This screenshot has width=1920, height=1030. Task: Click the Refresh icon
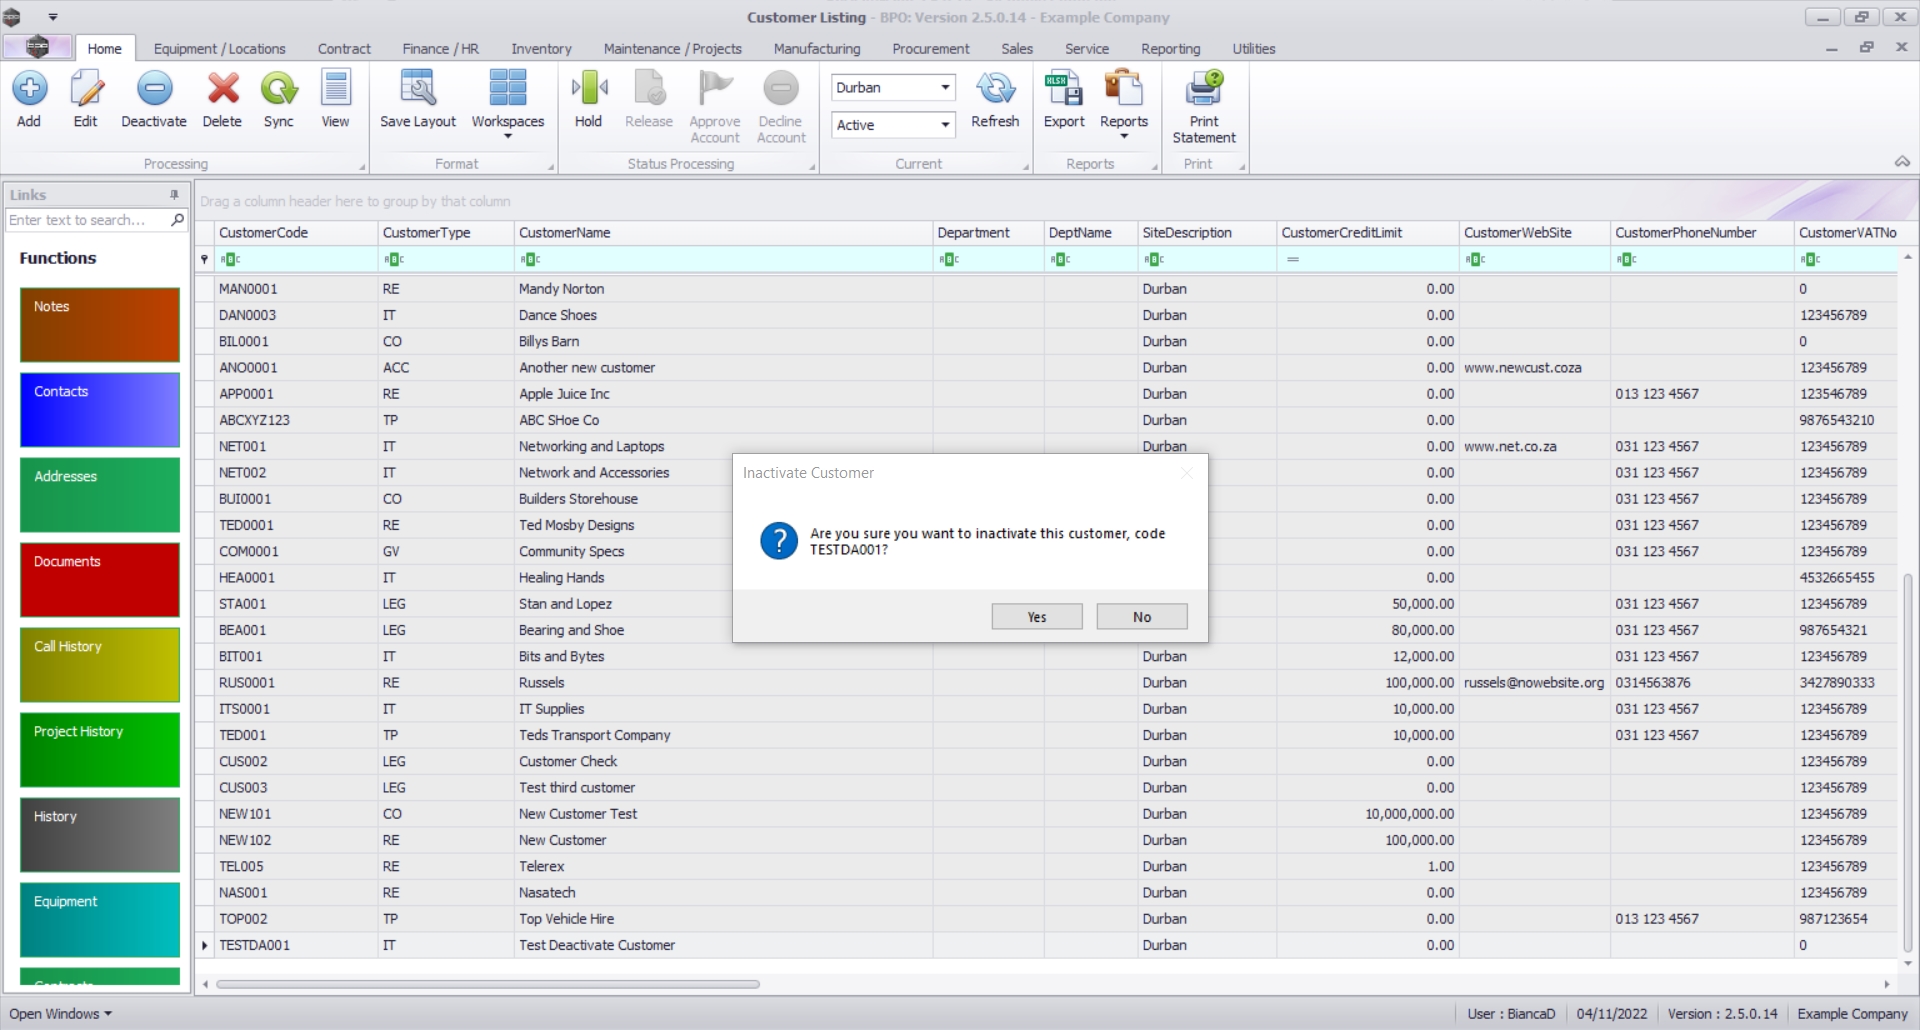(x=995, y=89)
